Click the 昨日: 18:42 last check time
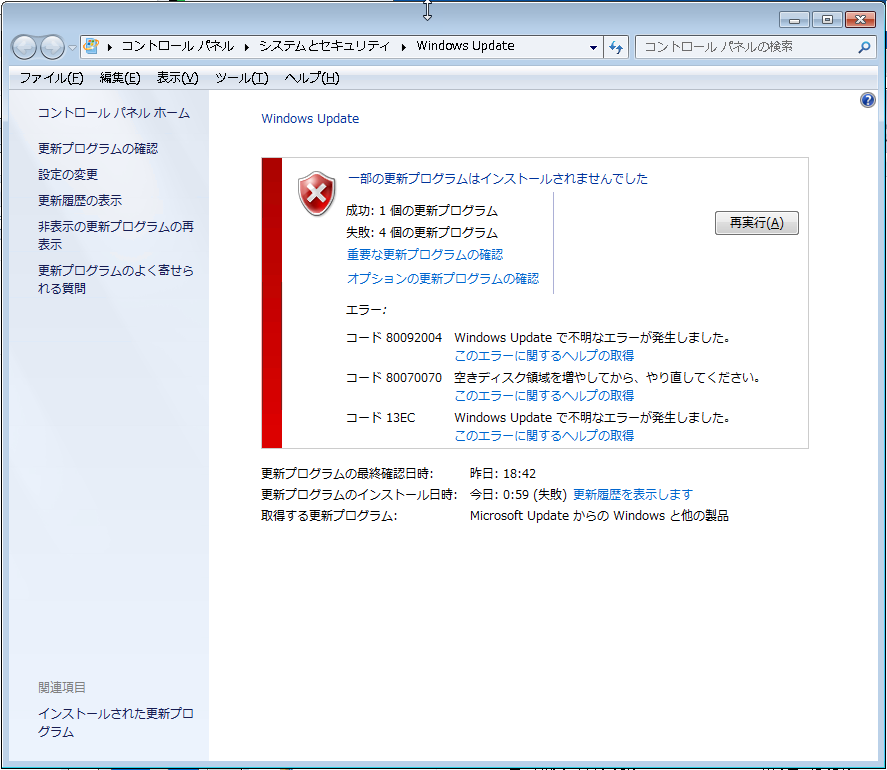 tap(502, 474)
